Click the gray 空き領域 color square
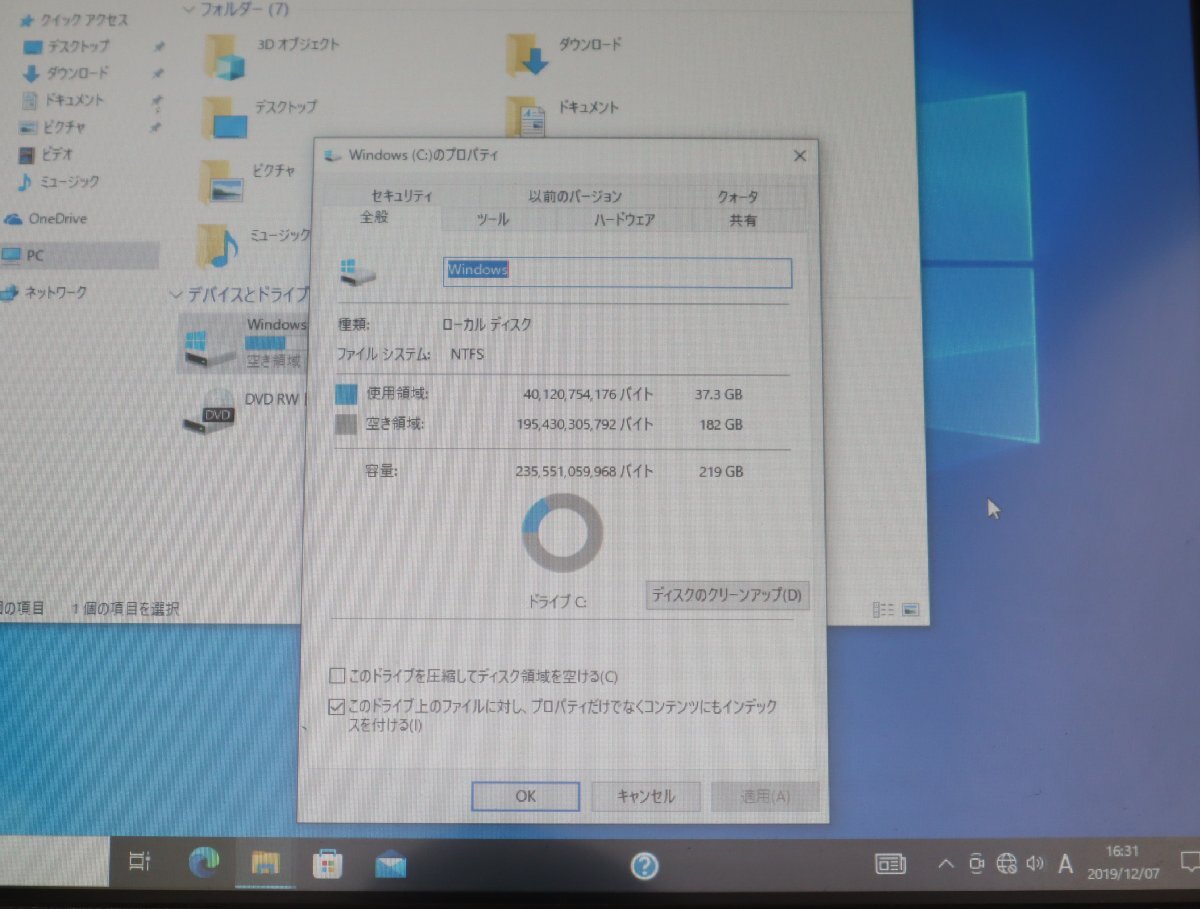The height and width of the screenshot is (909, 1200). tap(346, 425)
